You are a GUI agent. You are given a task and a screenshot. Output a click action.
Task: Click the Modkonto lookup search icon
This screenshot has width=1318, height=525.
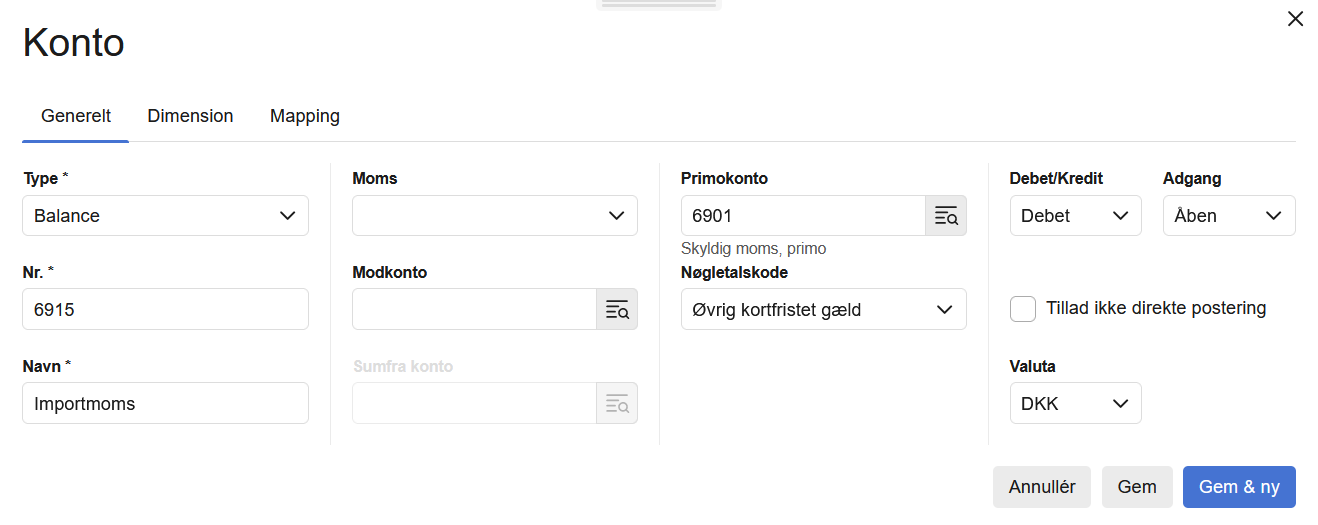617,310
